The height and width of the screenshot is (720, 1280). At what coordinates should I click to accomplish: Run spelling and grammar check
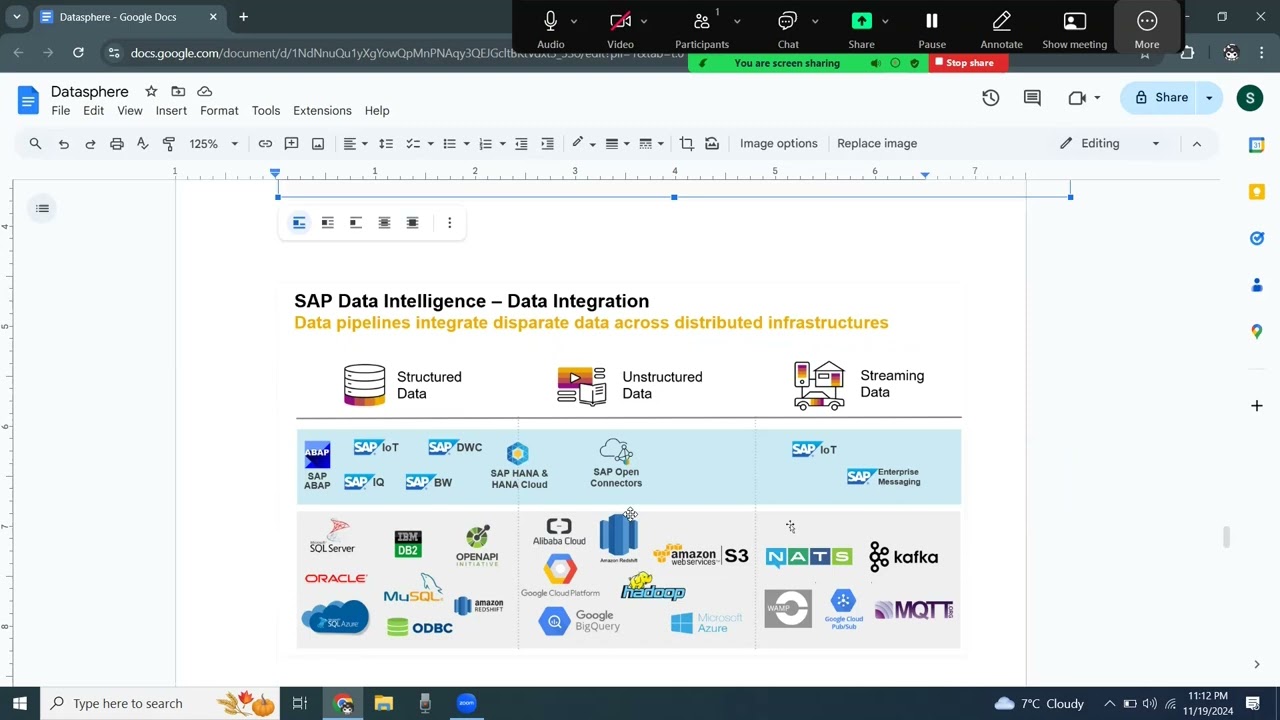pyautogui.click(x=142, y=144)
